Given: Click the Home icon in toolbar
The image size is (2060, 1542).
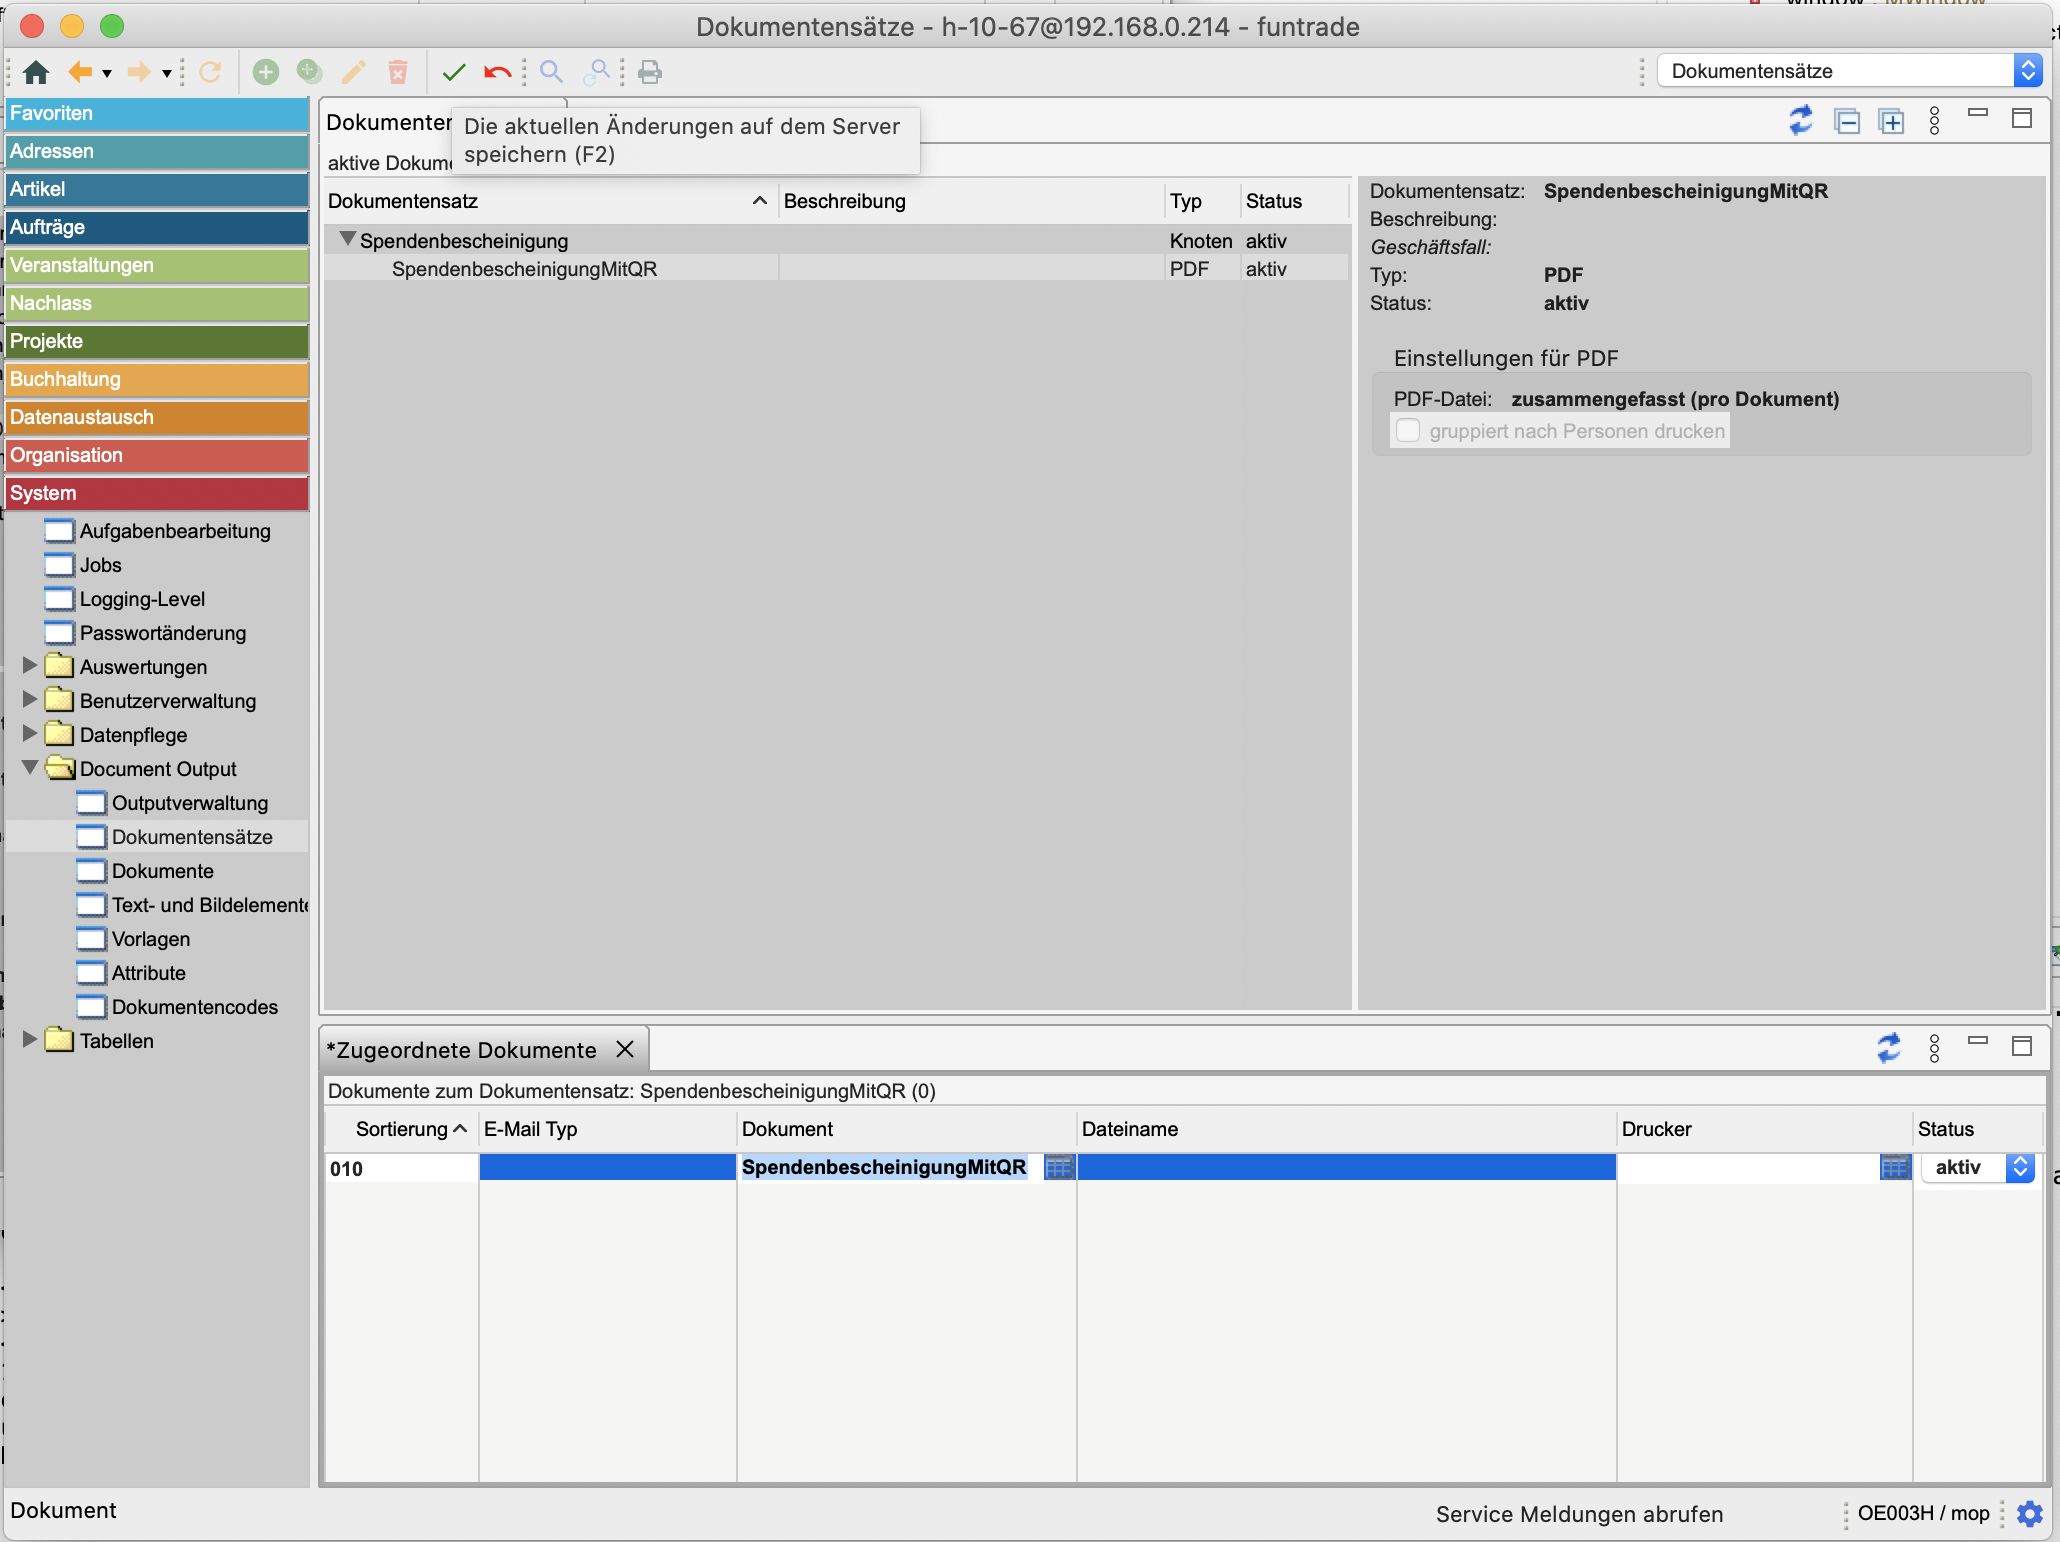Looking at the screenshot, I should click(36, 72).
